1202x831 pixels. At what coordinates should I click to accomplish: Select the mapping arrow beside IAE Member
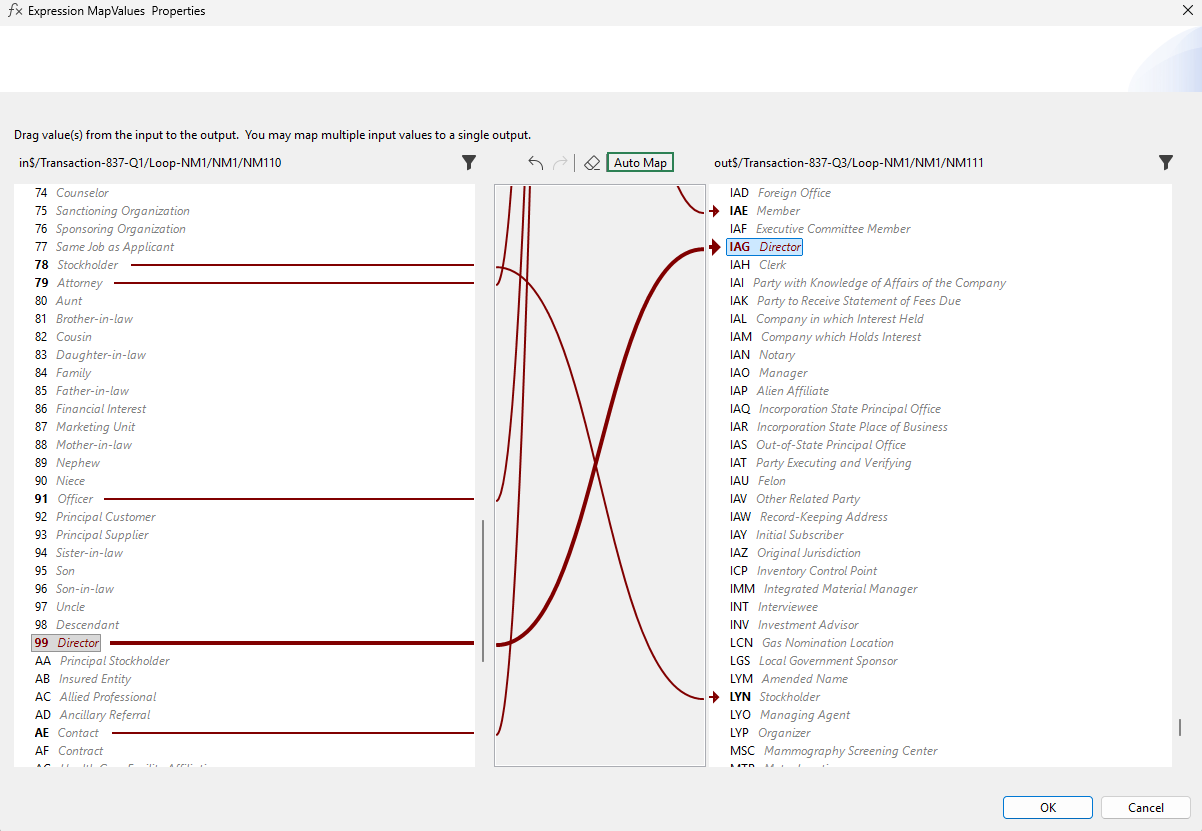click(714, 210)
